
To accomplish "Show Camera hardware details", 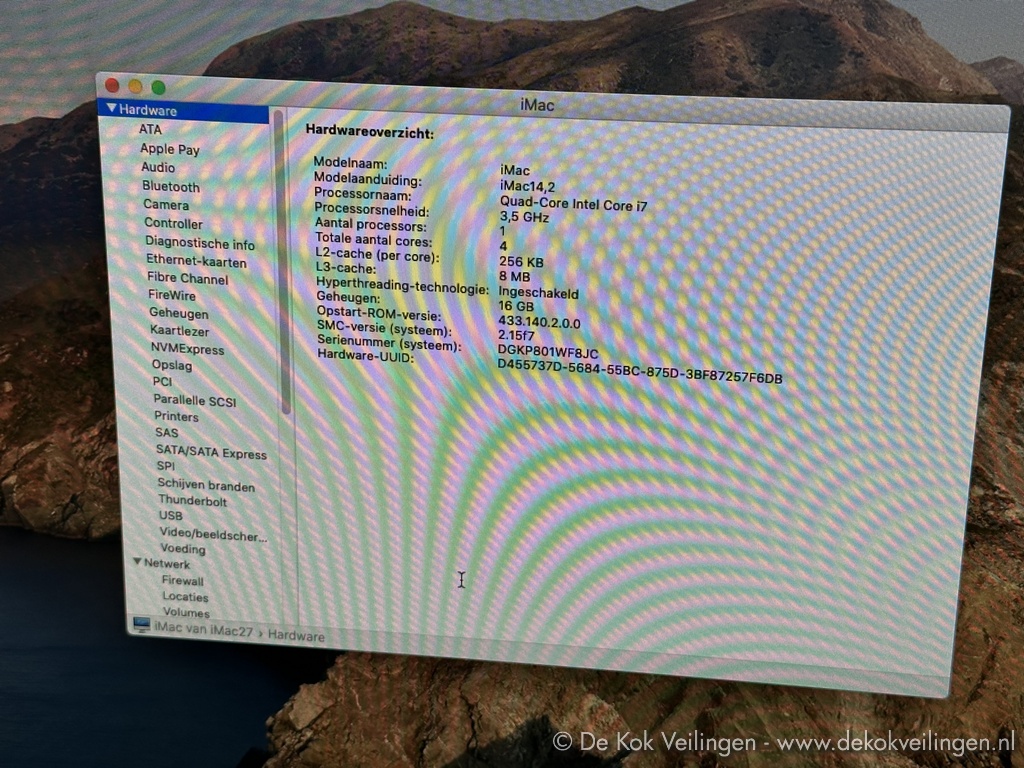I will [165, 204].
